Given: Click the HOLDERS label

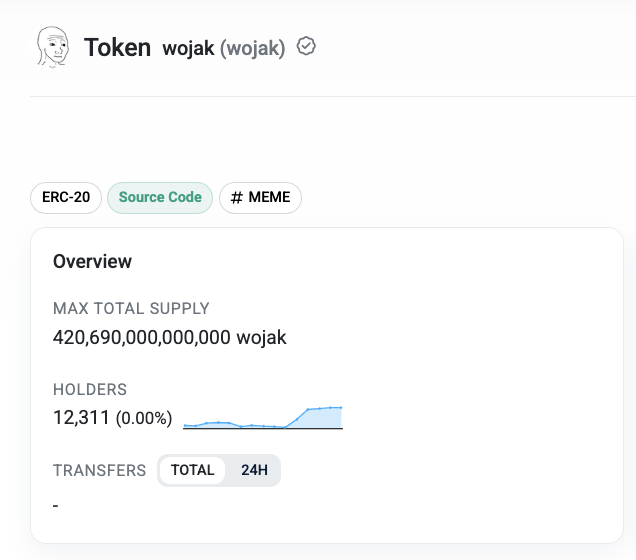Looking at the screenshot, I should (90, 389).
